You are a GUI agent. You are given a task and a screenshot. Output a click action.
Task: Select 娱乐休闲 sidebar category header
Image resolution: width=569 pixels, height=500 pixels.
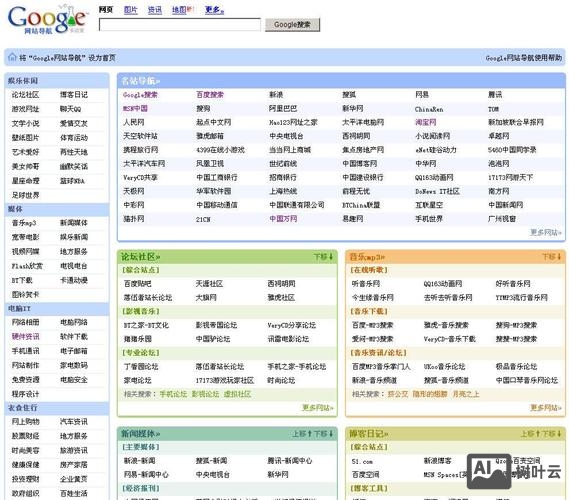57,81
